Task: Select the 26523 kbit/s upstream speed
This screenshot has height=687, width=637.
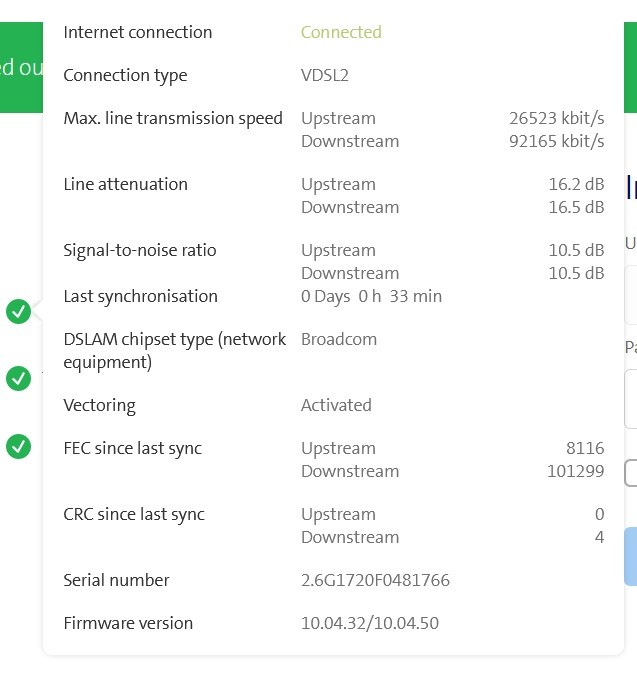Action: 556,118
